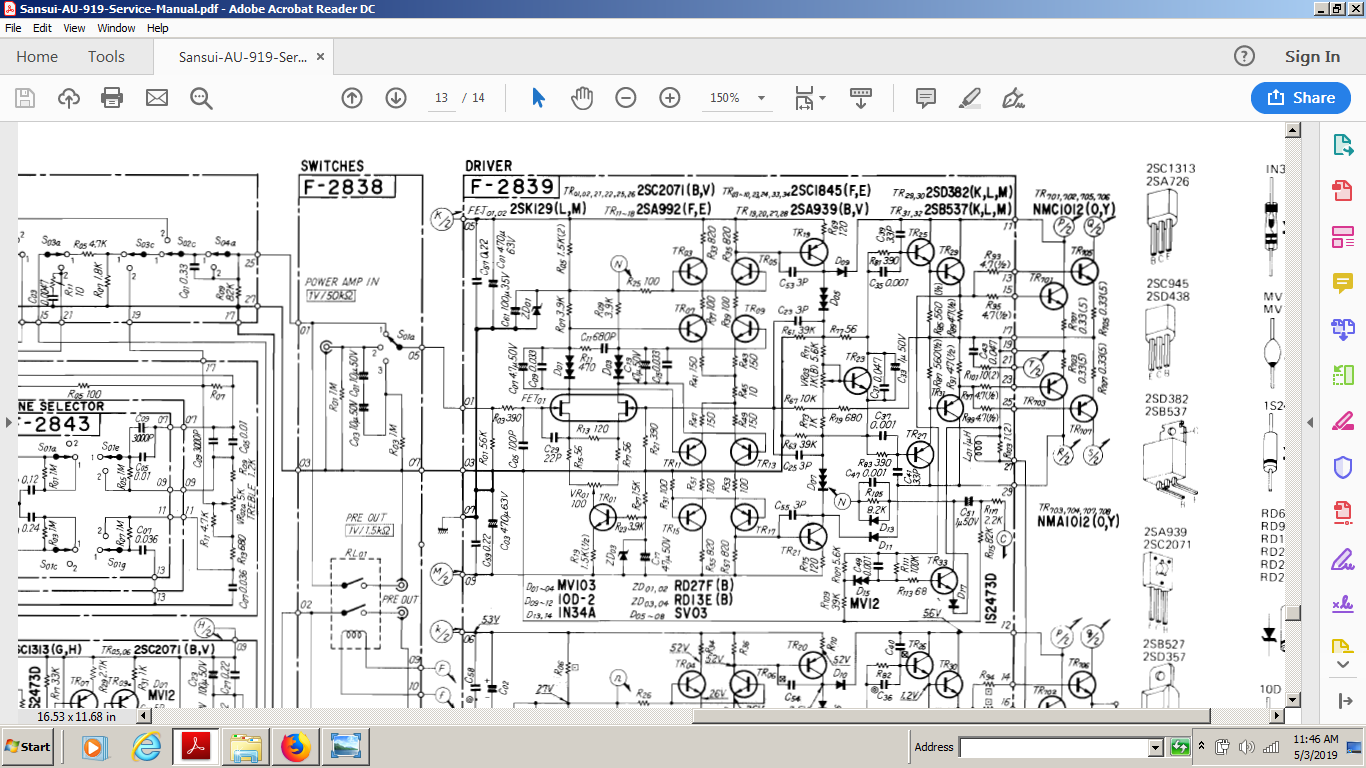The height and width of the screenshot is (768, 1366).
Task: Open the volume speaker tray icon
Action: point(1246,747)
